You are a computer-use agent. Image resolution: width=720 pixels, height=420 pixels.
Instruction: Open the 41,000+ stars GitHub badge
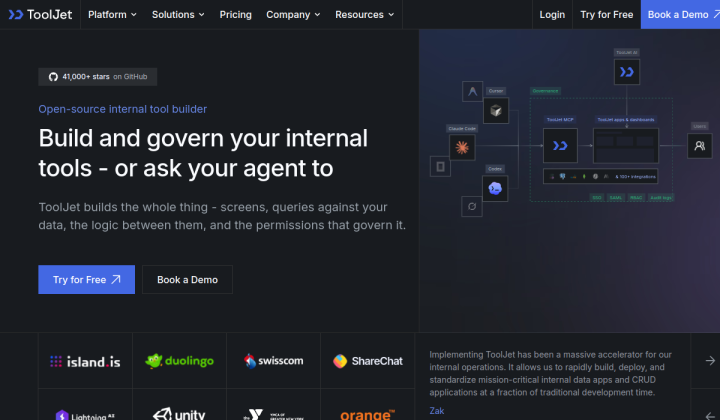[97, 77]
